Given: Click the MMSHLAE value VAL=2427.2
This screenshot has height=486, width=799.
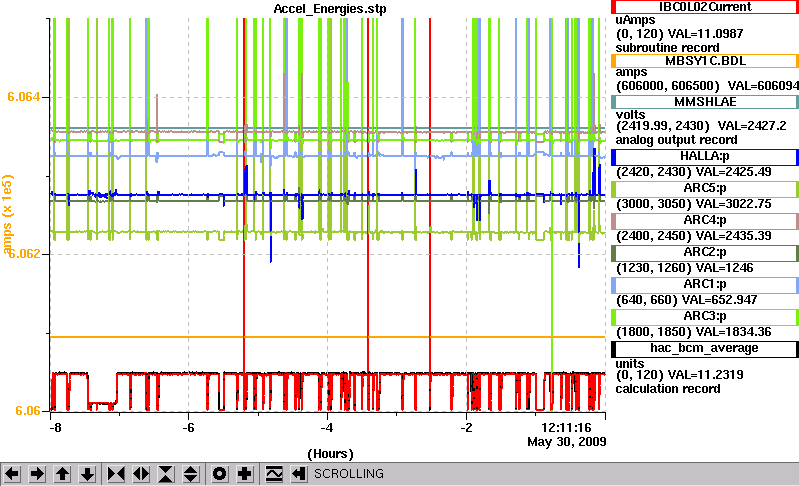Looking at the screenshot, I should click(752, 126).
